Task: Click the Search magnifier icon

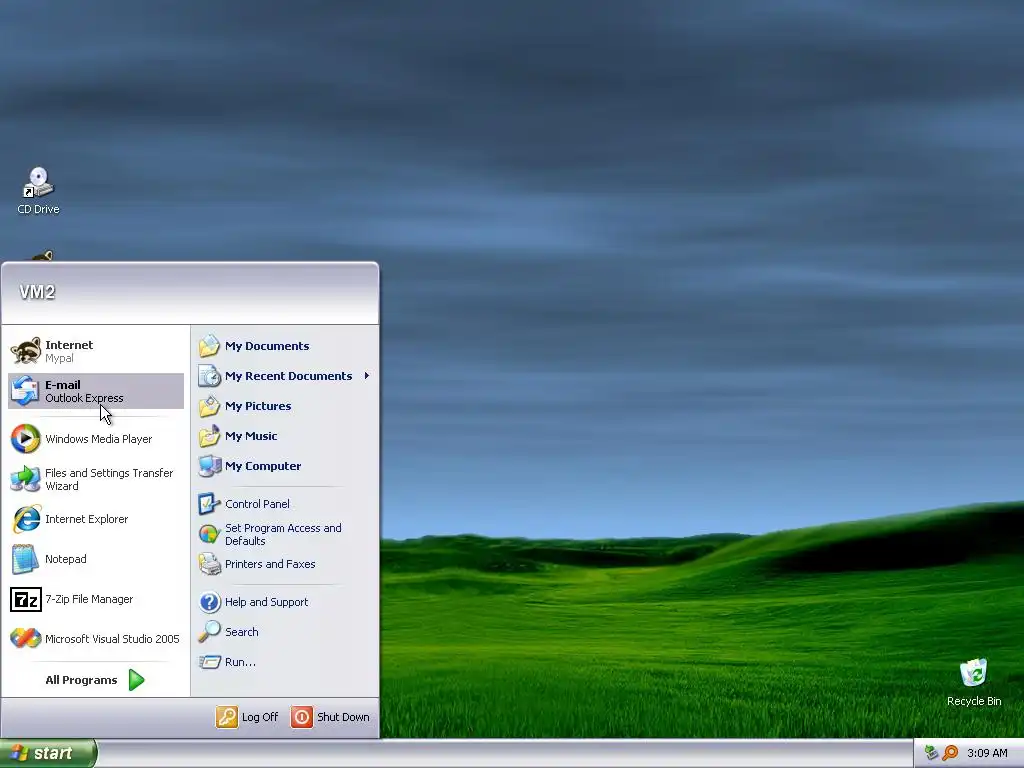Action: point(210,632)
